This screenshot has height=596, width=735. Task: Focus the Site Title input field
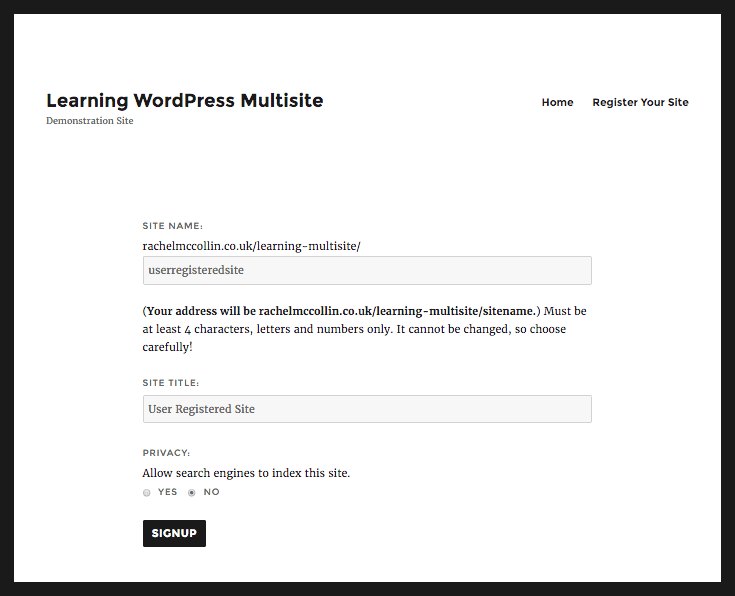click(x=367, y=409)
